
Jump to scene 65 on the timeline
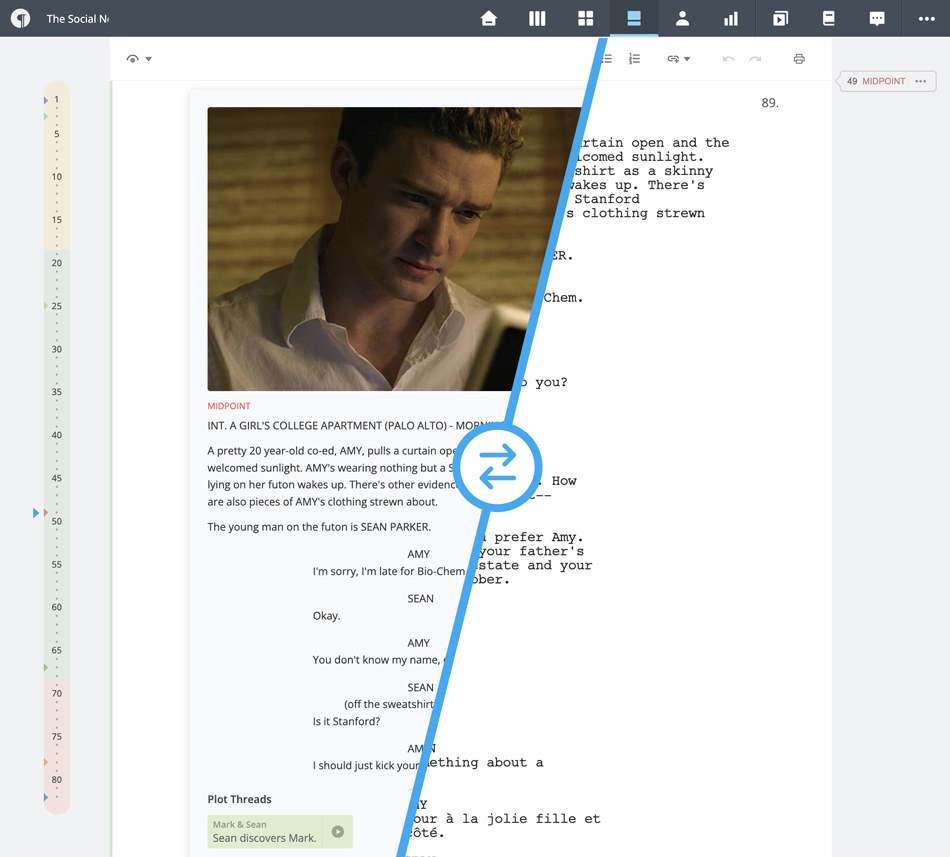coord(56,650)
